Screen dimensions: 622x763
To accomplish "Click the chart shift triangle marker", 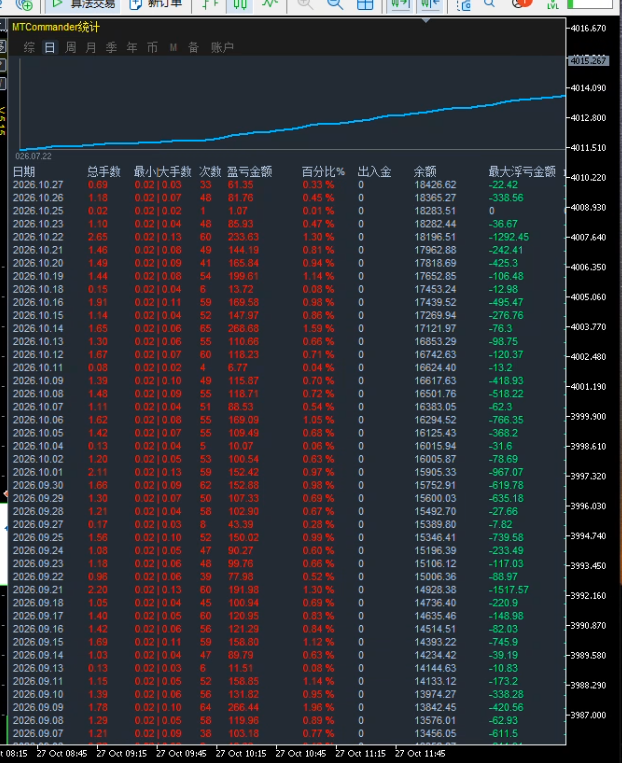I will pos(426,20).
